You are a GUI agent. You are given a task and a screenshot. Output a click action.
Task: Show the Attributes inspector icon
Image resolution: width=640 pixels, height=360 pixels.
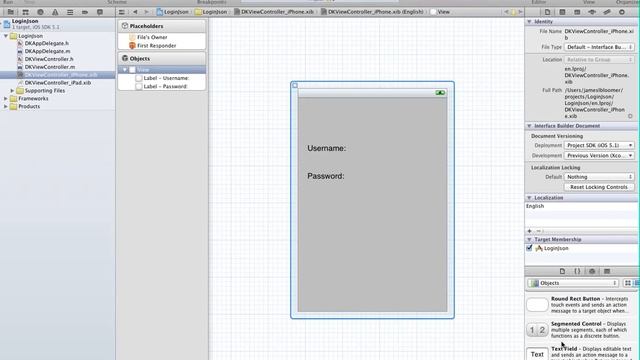[x=577, y=12]
